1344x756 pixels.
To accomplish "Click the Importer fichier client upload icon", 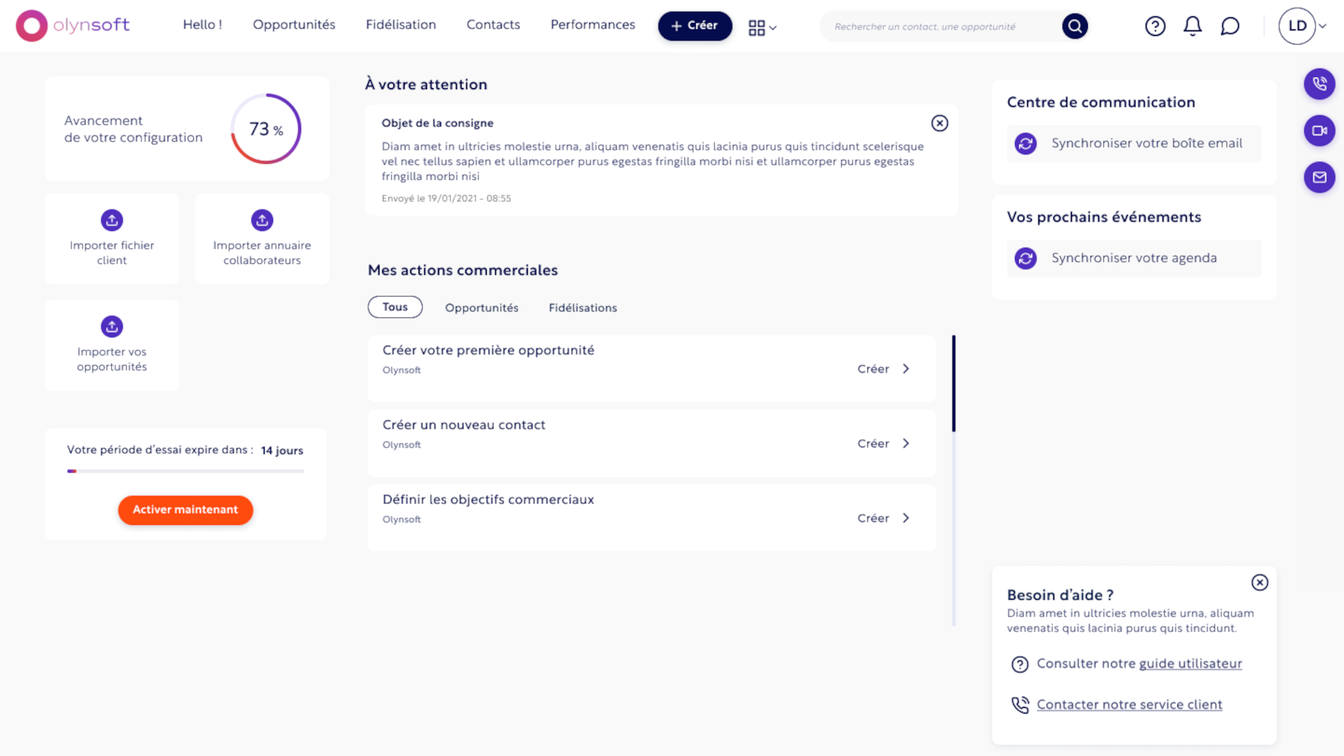I will click(x=112, y=220).
